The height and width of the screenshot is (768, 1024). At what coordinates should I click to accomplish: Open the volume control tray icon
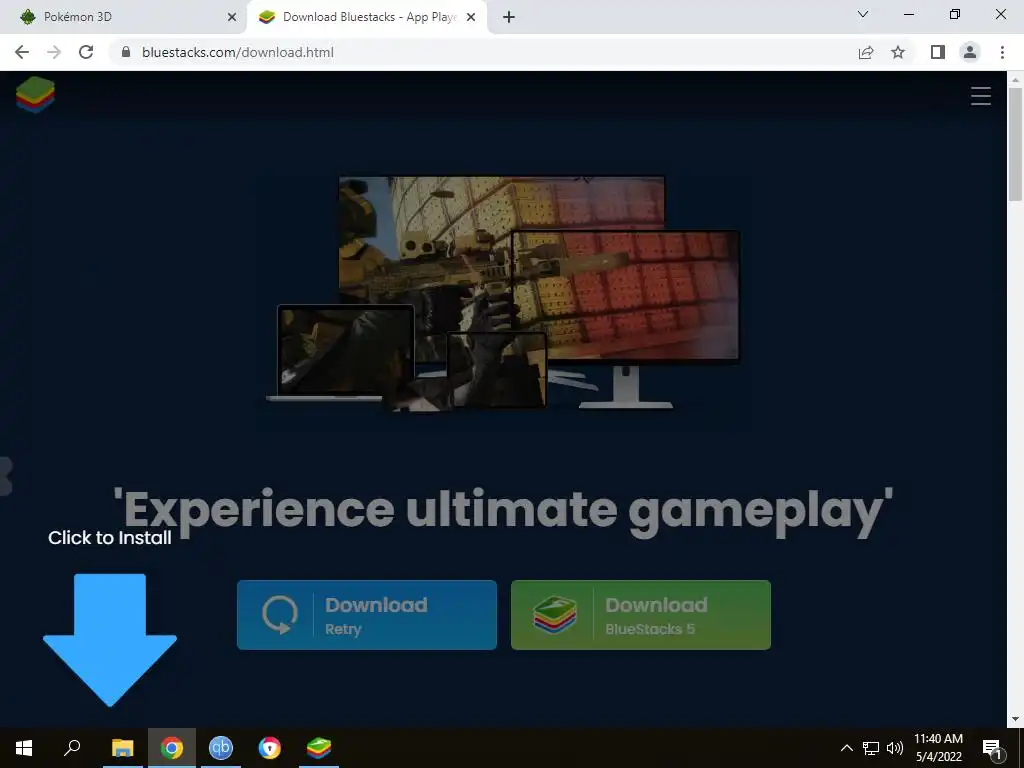pyautogui.click(x=895, y=748)
